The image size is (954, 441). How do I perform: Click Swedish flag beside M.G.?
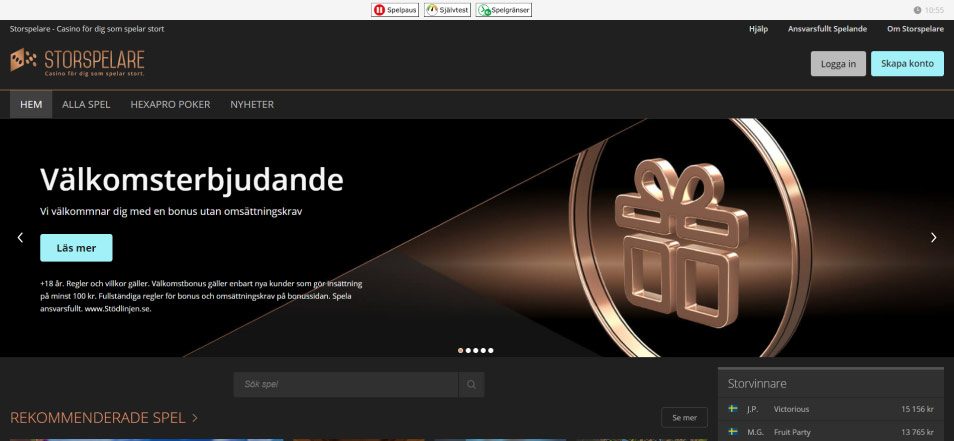tap(733, 432)
